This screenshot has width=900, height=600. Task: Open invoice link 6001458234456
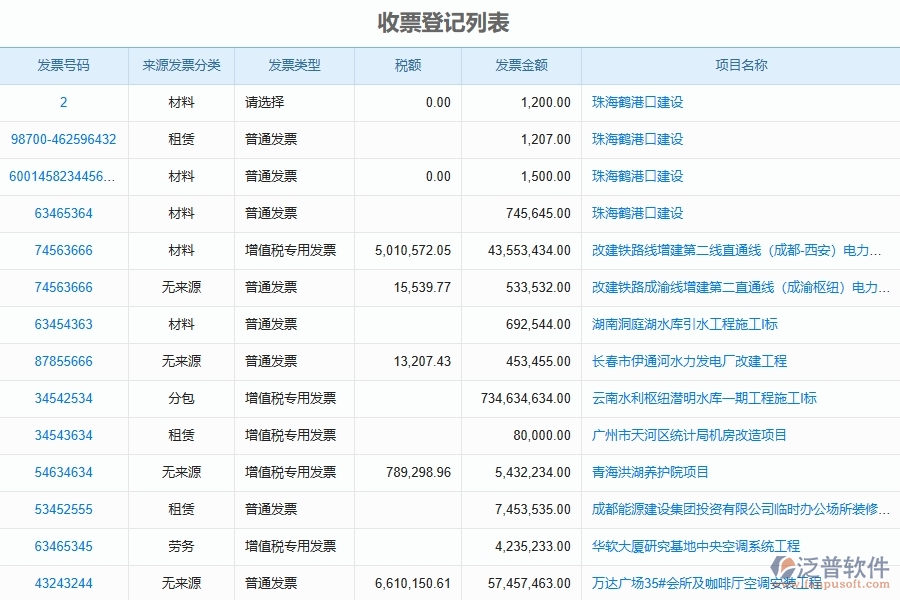63,176
